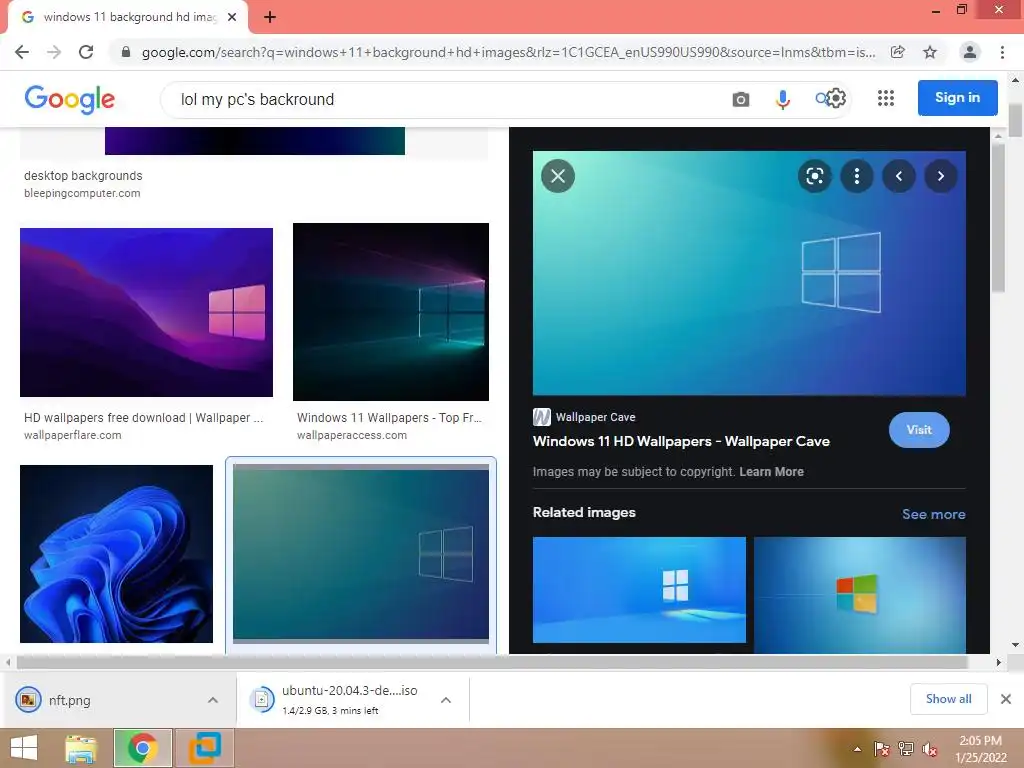Image resolution: width=1024 pixels, height=768 pixels.
Task: Click the HD wallpapers free download caption
Action: coord(144,417)
